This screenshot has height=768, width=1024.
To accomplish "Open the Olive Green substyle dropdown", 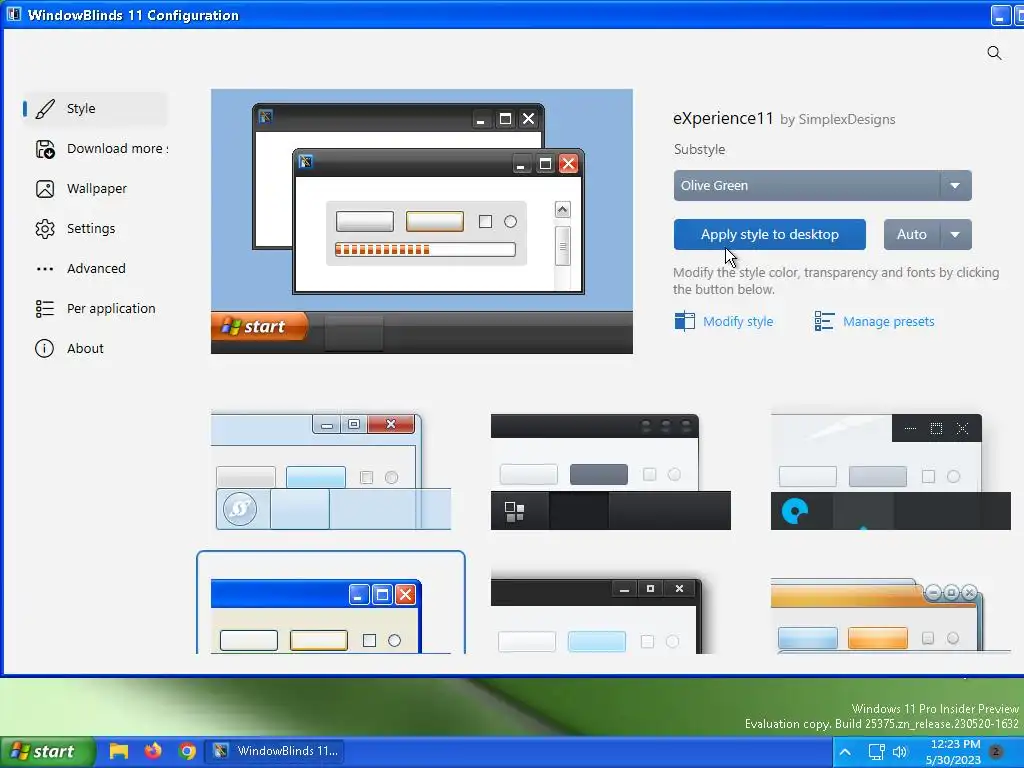I will pos(822,185).
